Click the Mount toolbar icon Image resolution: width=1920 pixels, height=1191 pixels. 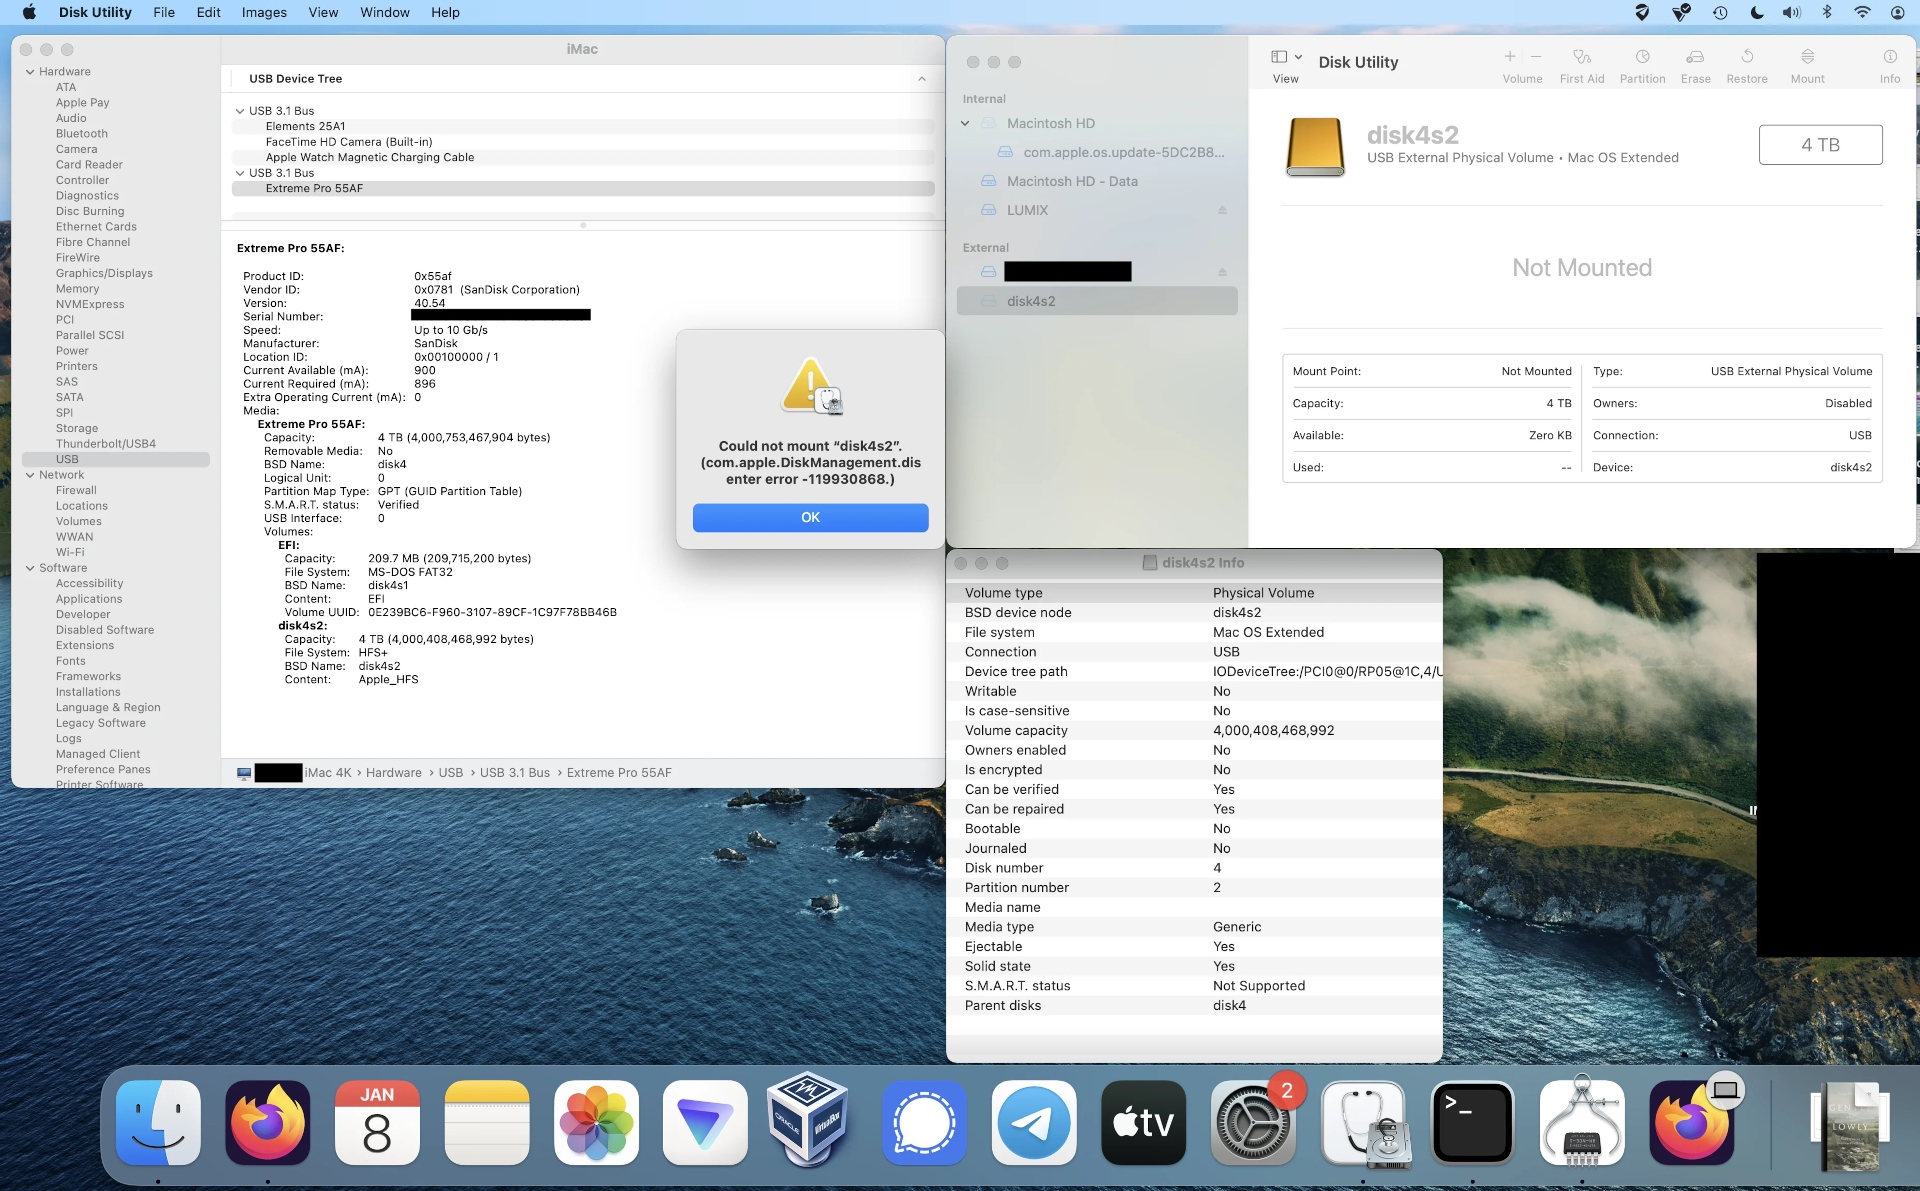[1807, 57]
